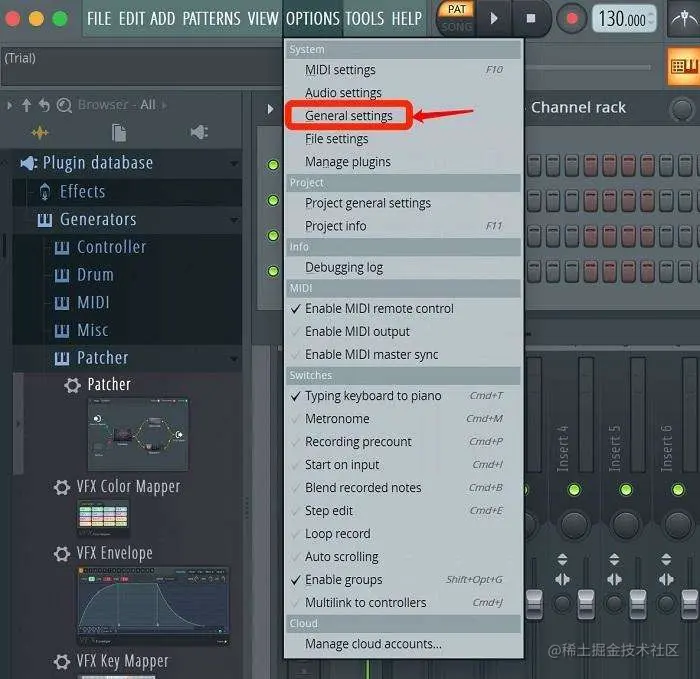The image size is (700, 679).
Task: Click the browser undo arrow icon
Action: pos(44,105)
